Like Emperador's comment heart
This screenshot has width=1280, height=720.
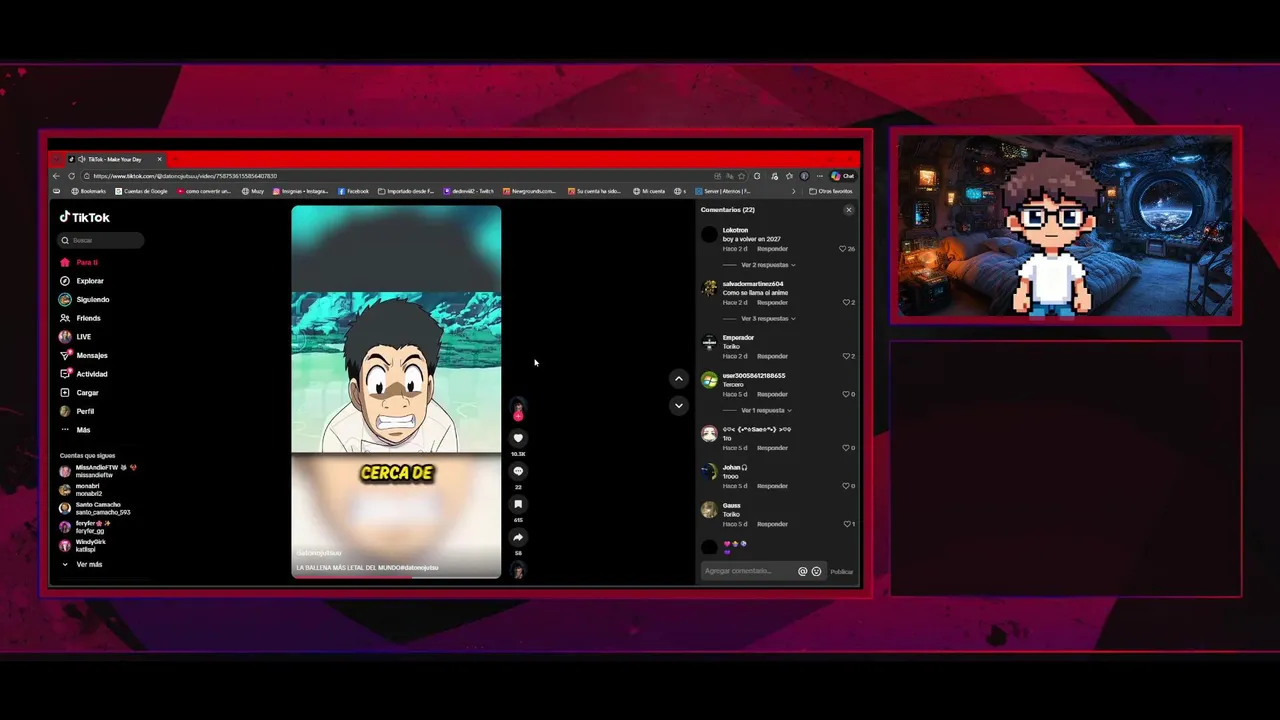pyautogui.click(x=846, y=356)
